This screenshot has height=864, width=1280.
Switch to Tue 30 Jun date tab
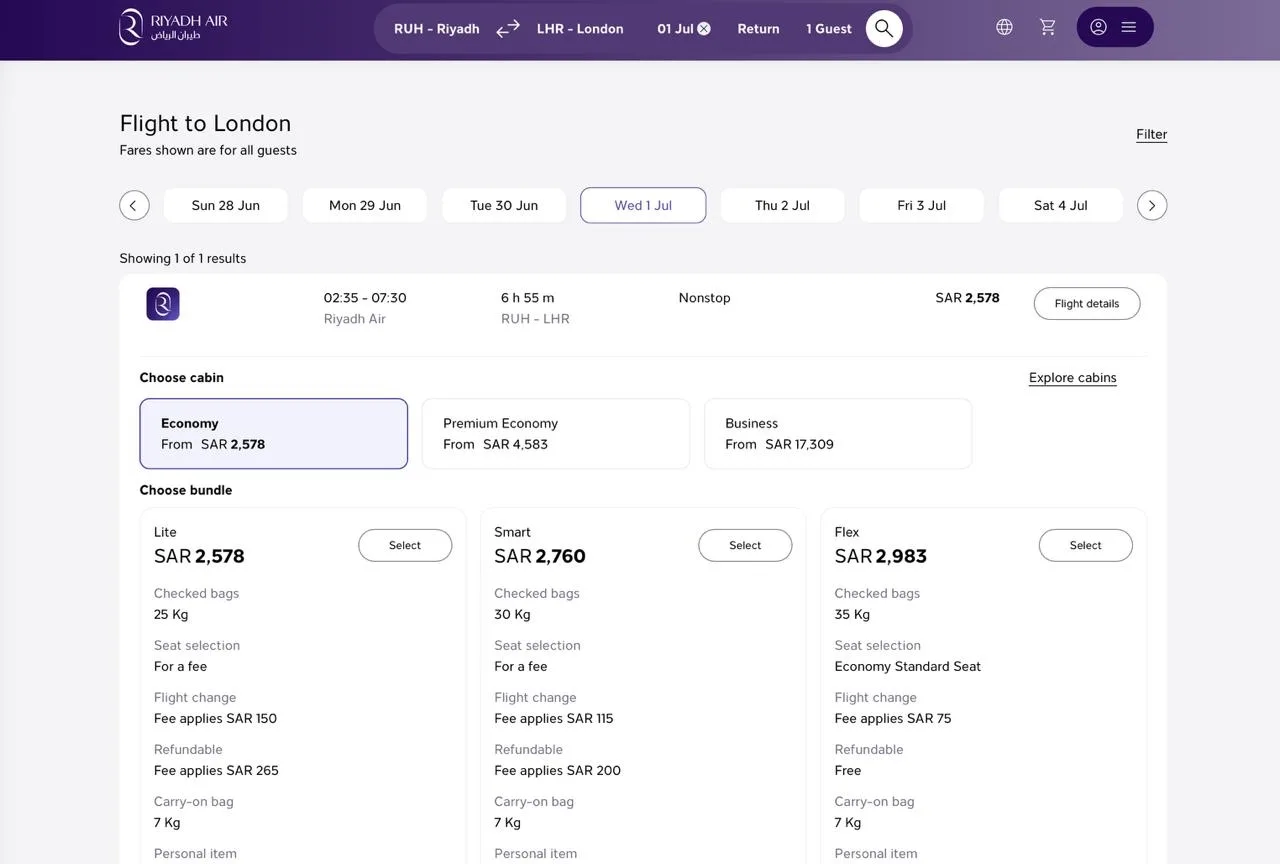coord(504,205)
